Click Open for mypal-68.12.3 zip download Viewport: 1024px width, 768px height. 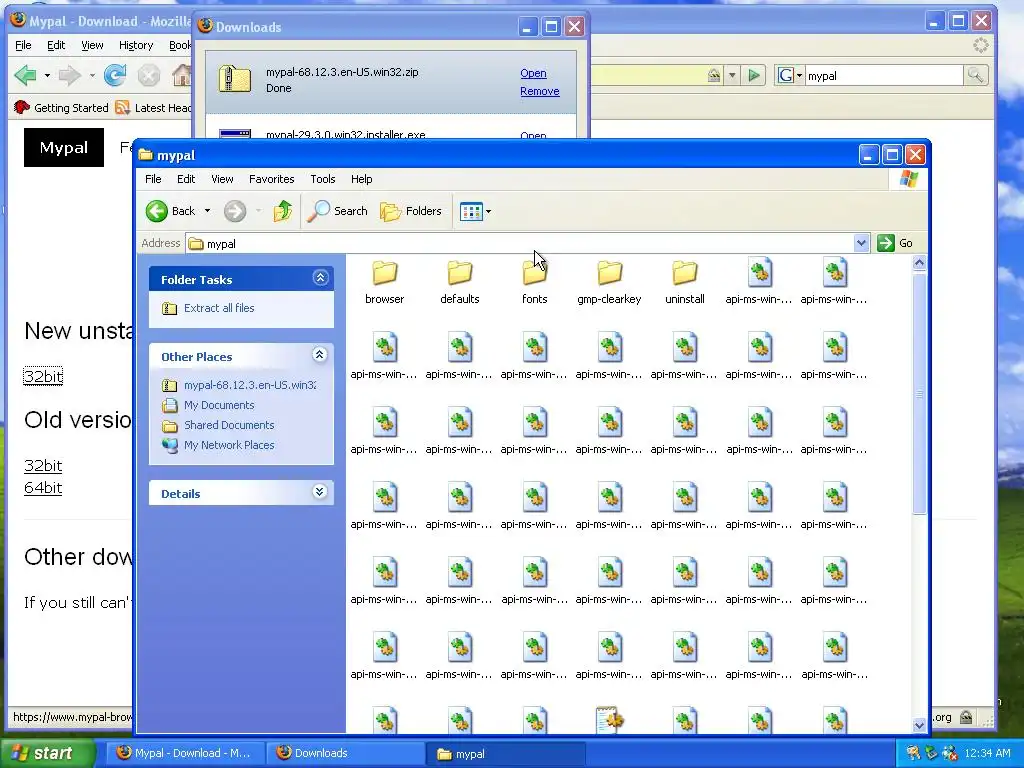point(533,73)
